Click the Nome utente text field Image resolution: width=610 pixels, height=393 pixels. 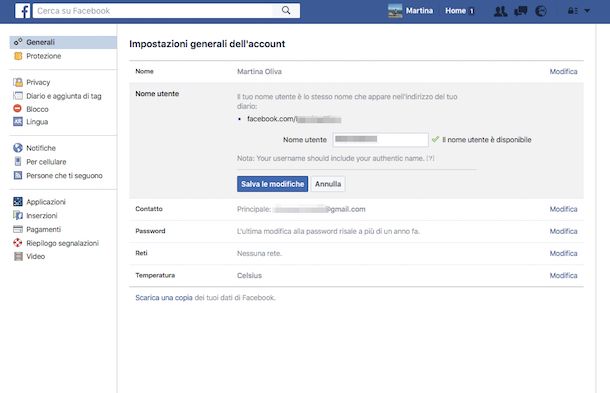[380, 140]
